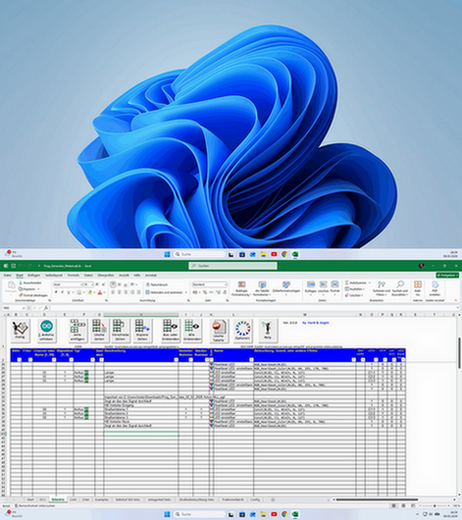The height and width of the screenshot is (520, 462).
Task: Click the Kopiere Zeilen icon
Action: point(142,330)
